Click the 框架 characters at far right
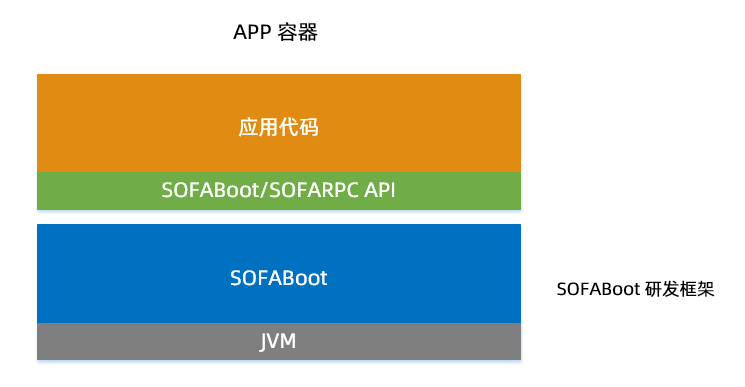 (697, 289)
